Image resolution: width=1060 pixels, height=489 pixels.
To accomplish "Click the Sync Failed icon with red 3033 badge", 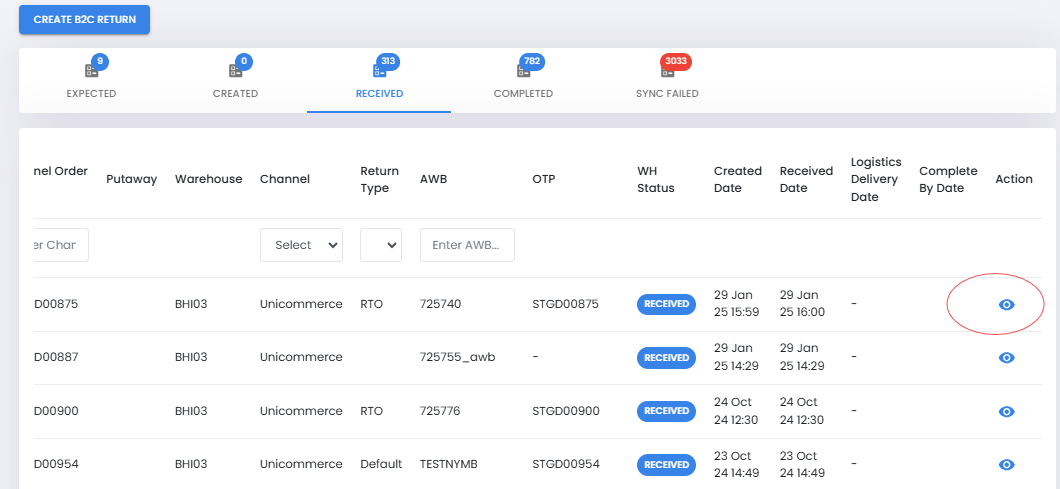I will click(x=667, y=70).
